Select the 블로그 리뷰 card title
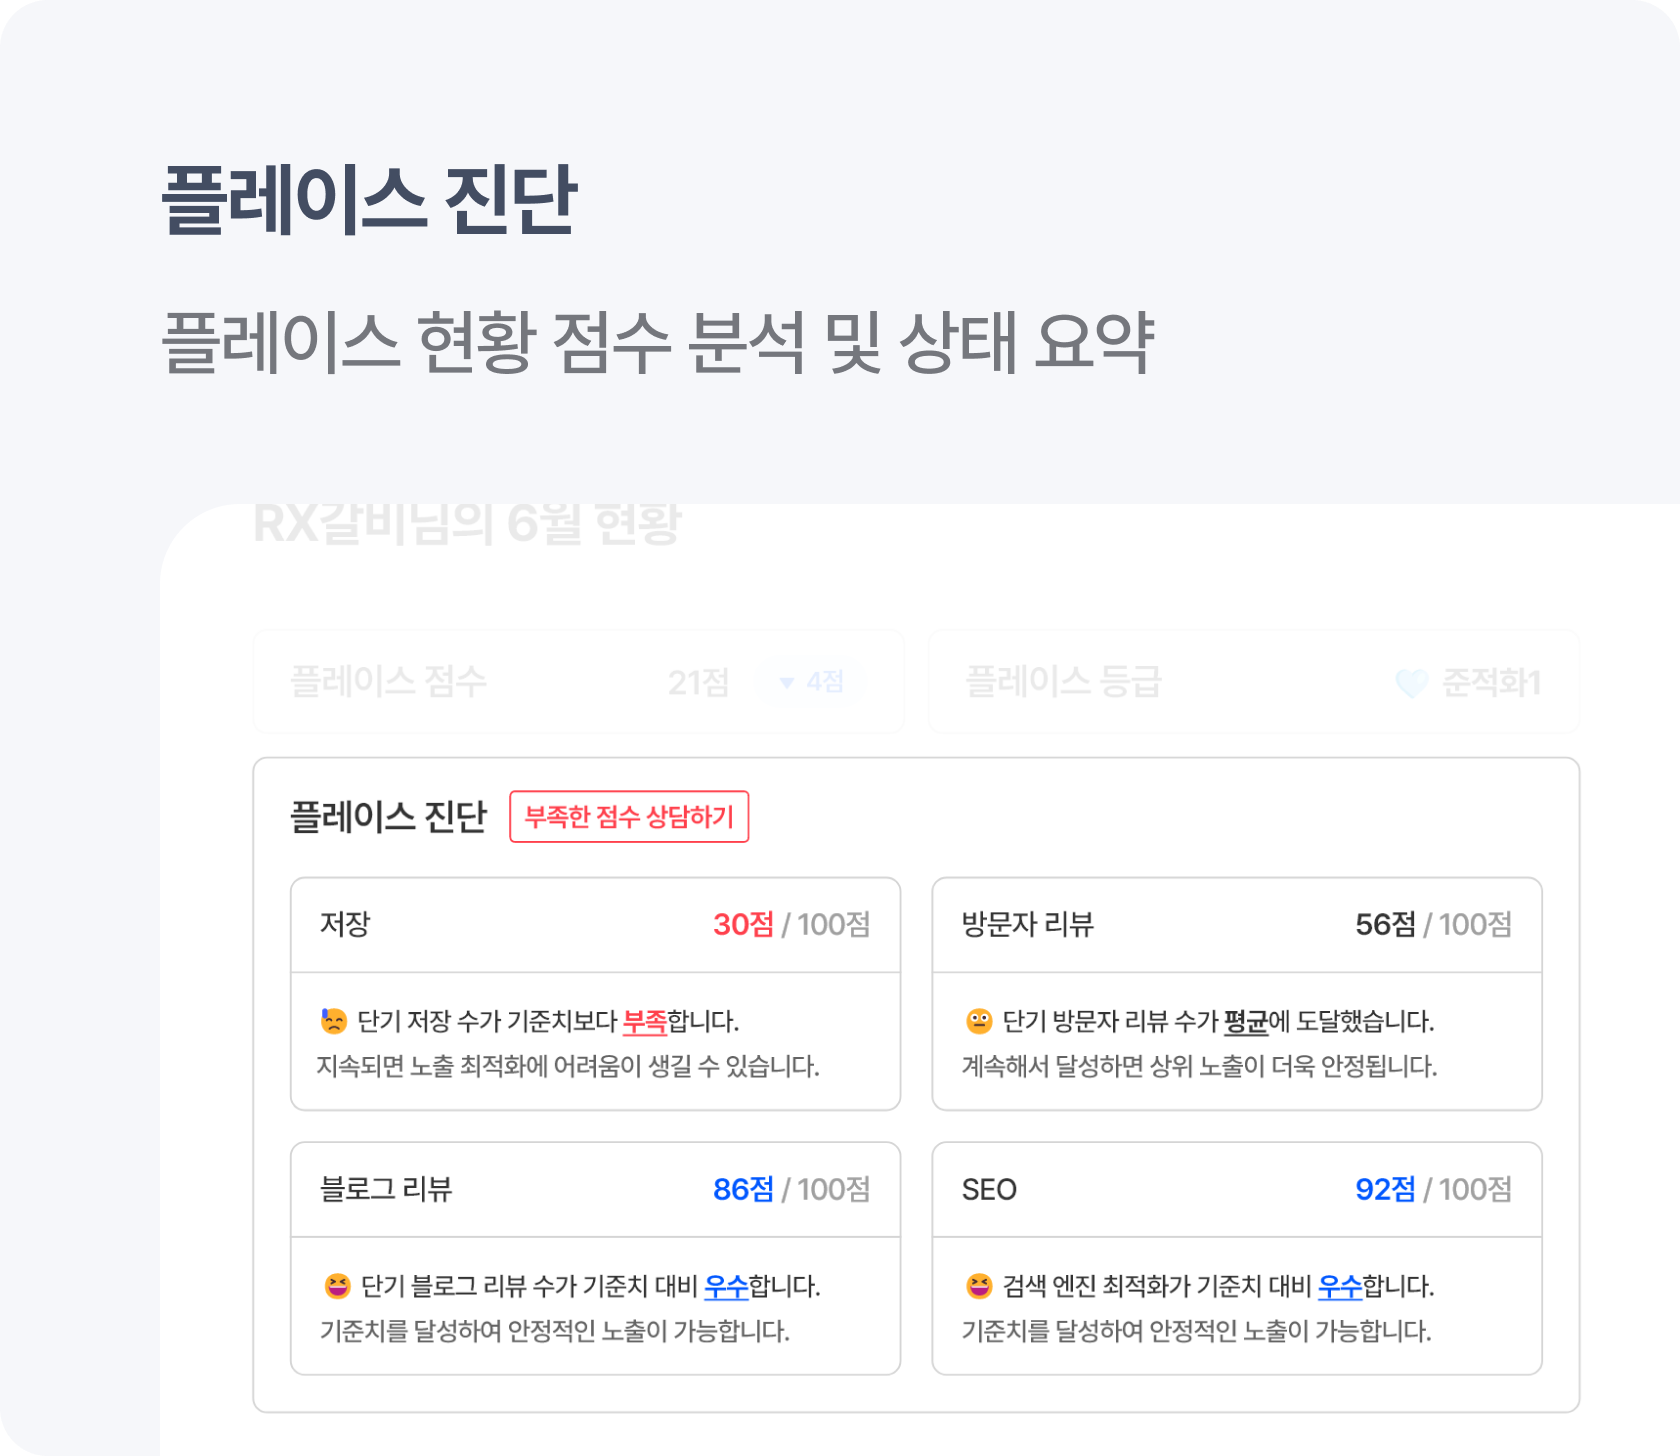 (386, 1189)
